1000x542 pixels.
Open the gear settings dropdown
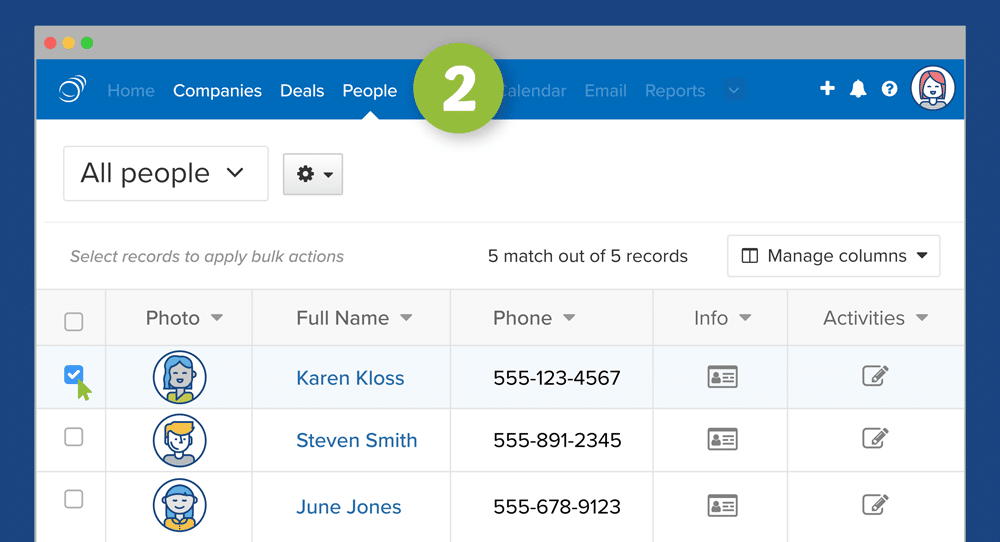[313, 174]
